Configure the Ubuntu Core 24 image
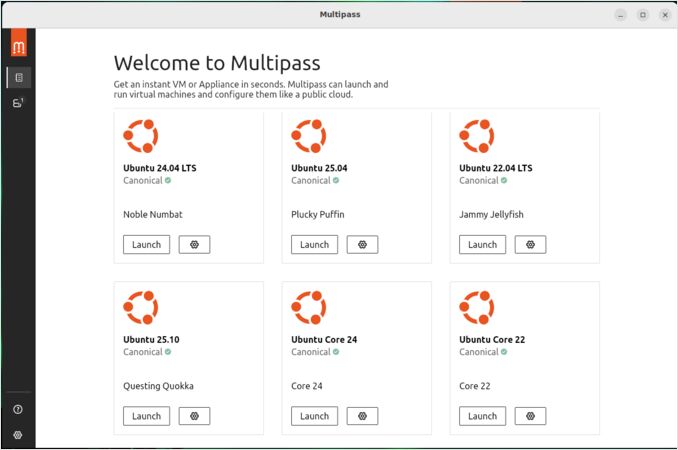 point(362,416)
